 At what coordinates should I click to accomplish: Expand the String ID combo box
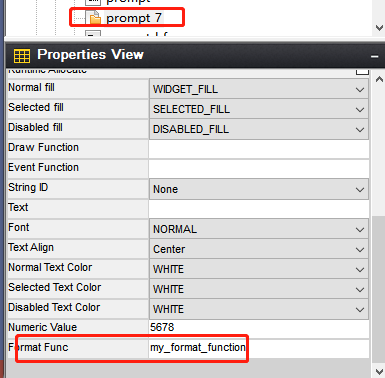pyautogui.click(x=259, y=189)
